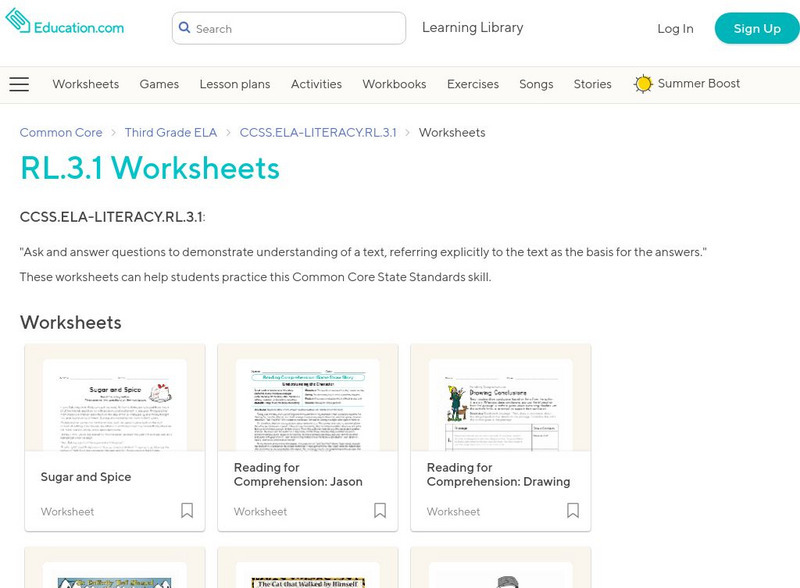
Task: Click the Worksheets section heading
Action: (70, 323)
